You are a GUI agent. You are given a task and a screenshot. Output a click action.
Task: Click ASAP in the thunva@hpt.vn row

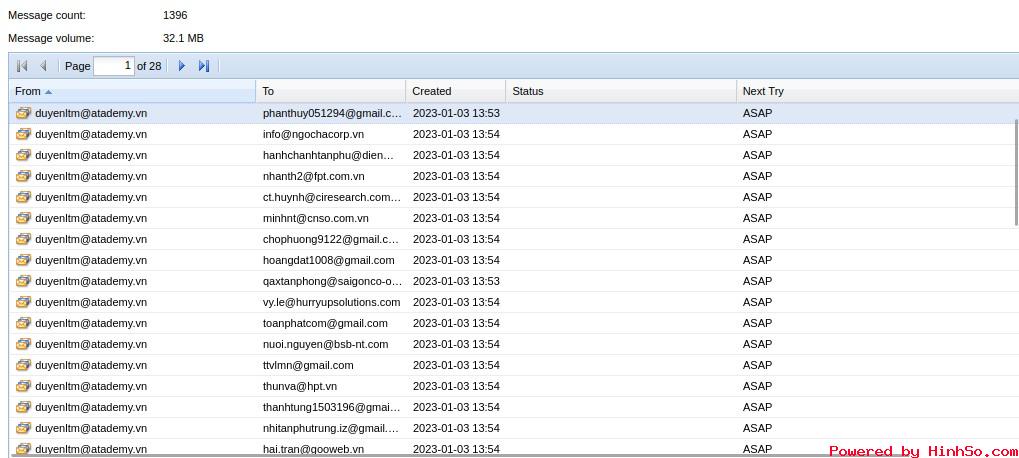757,386
